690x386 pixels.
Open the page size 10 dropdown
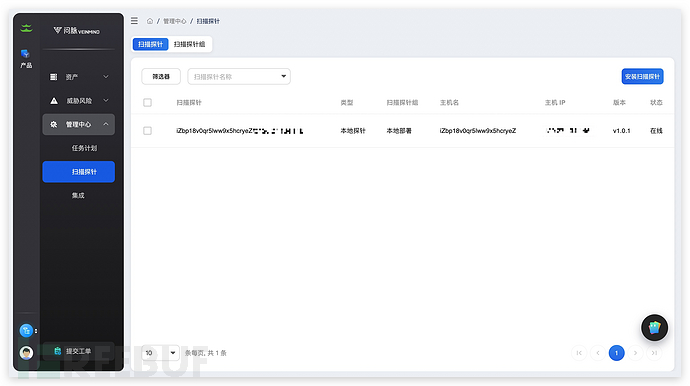160,353
